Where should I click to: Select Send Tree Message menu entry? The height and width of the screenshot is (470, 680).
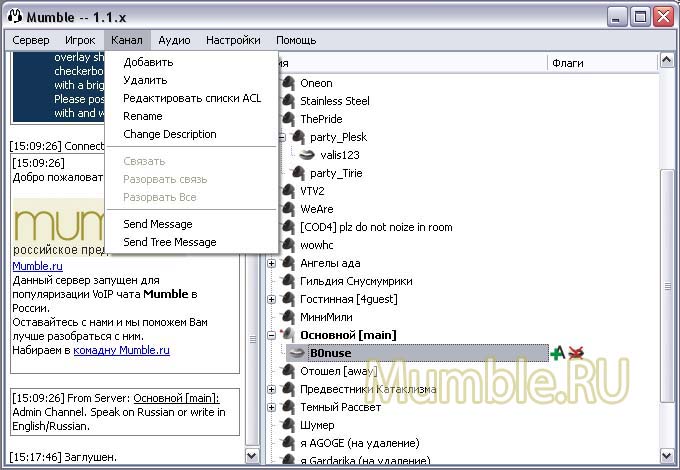pyautogui.click(x=169, y=242)
